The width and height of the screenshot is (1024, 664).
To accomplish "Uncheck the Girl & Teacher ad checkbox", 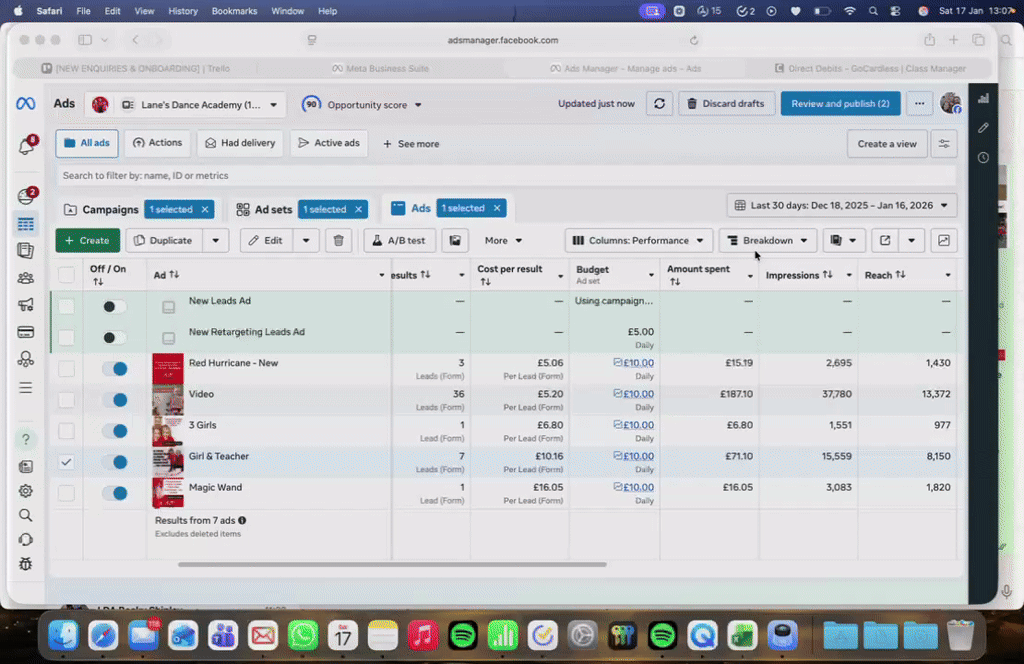I will [x=66, y=462].
